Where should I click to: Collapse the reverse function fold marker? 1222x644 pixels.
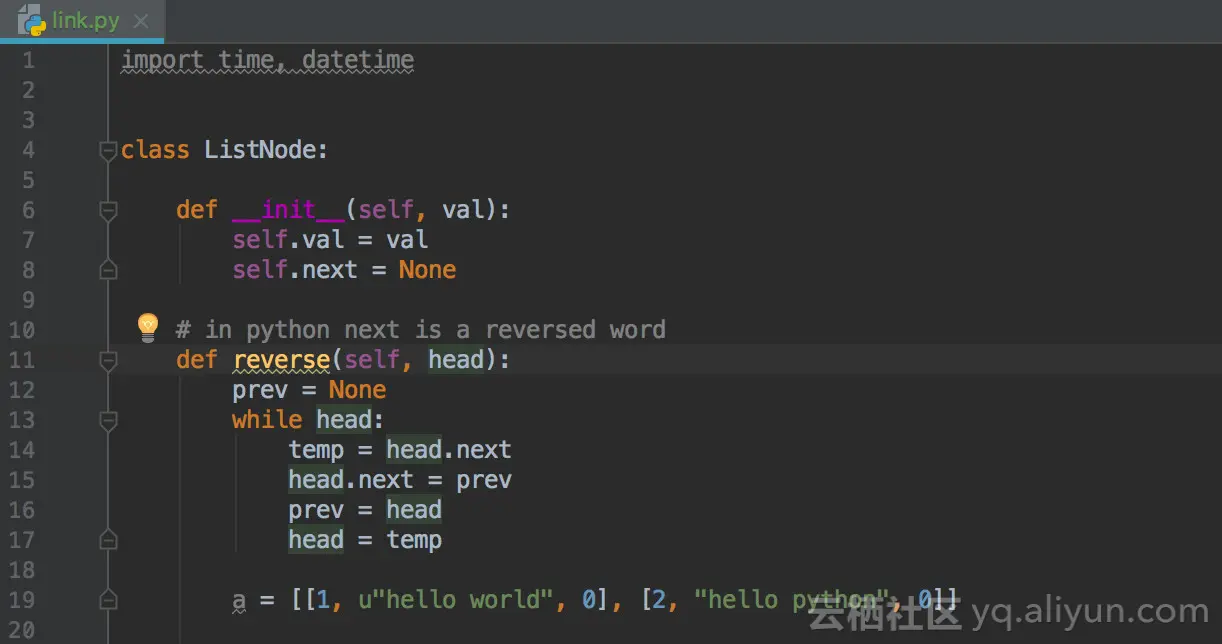point(108,361)
